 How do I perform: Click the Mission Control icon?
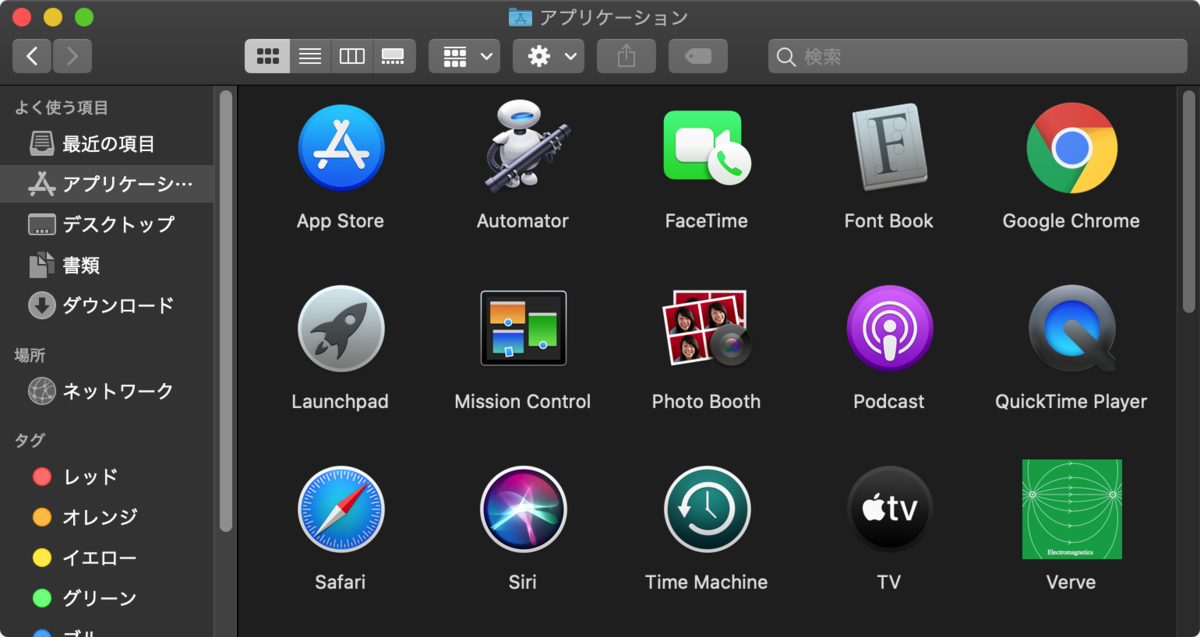(523, 328)
